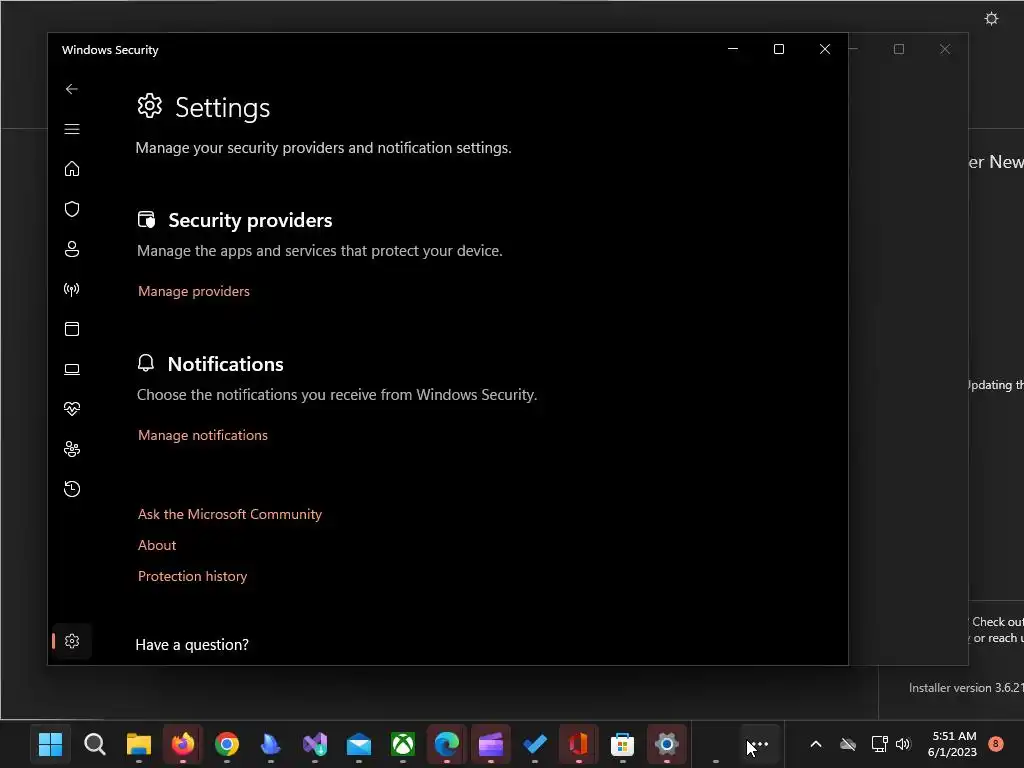Screen dimensions: 1024x768
Task: Open Family options icon
Action: [x=72, y=449]
